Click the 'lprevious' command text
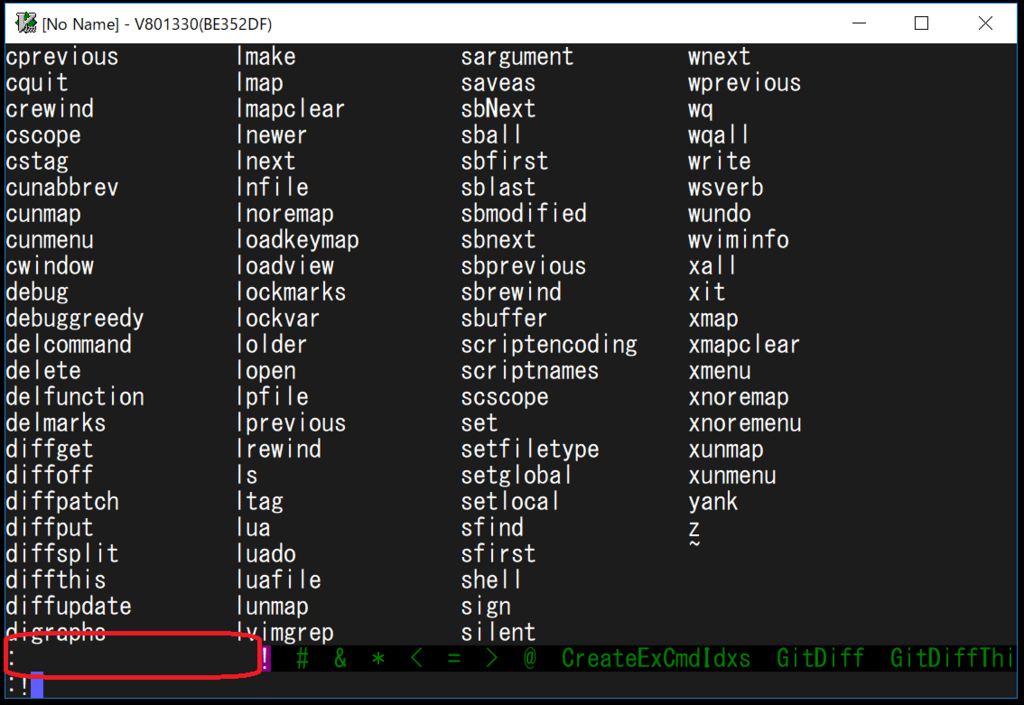This screenshot has height=705, width=1024. point(291,422)
